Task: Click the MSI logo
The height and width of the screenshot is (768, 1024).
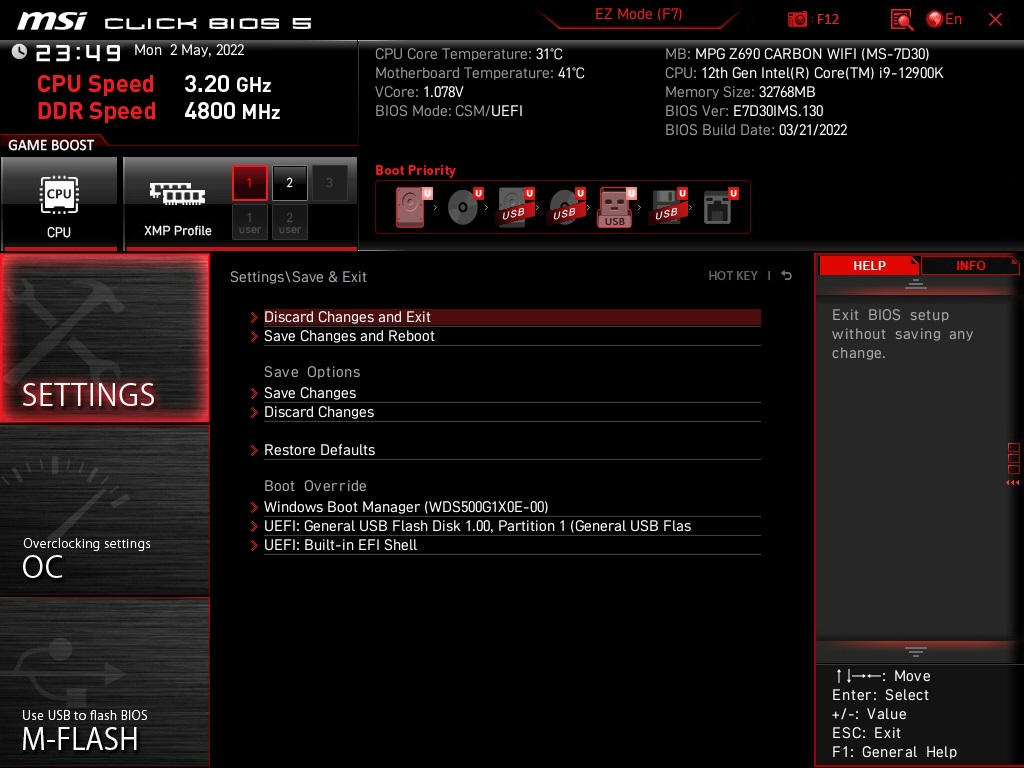Action: [x=52, y=21]
